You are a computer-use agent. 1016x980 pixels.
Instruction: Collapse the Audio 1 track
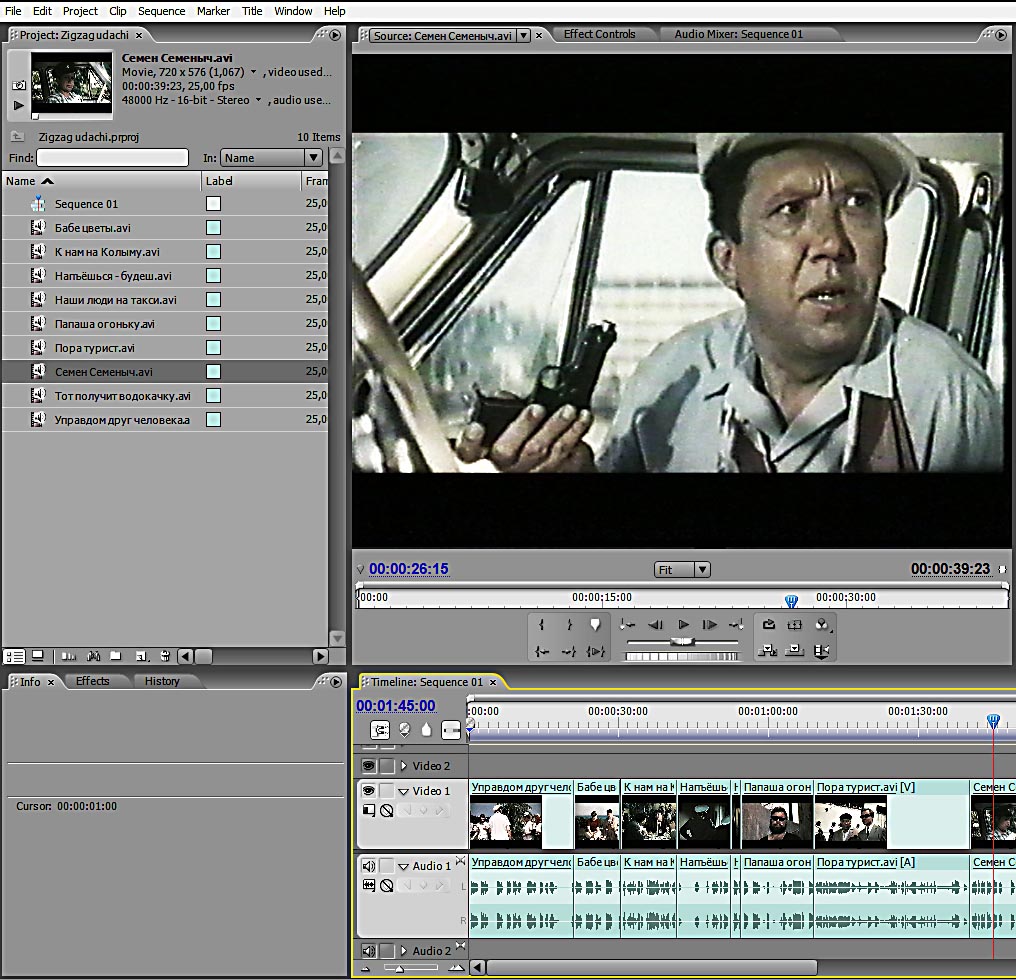point(404,867)
